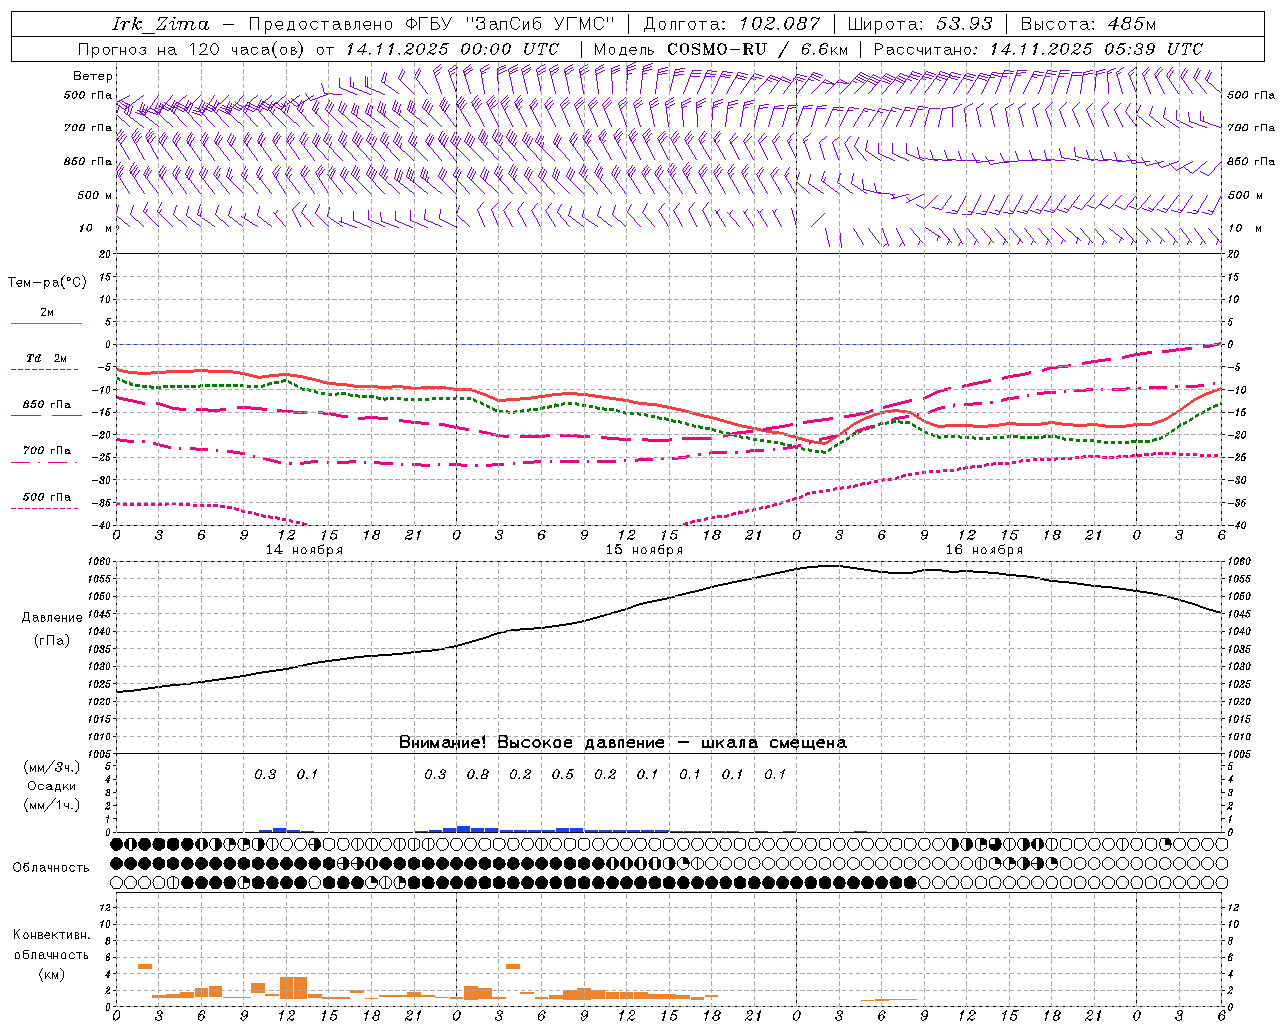Click the computed time Рассчитано: 14.11.2025 05:39 UTC

tap(1038, 49)
